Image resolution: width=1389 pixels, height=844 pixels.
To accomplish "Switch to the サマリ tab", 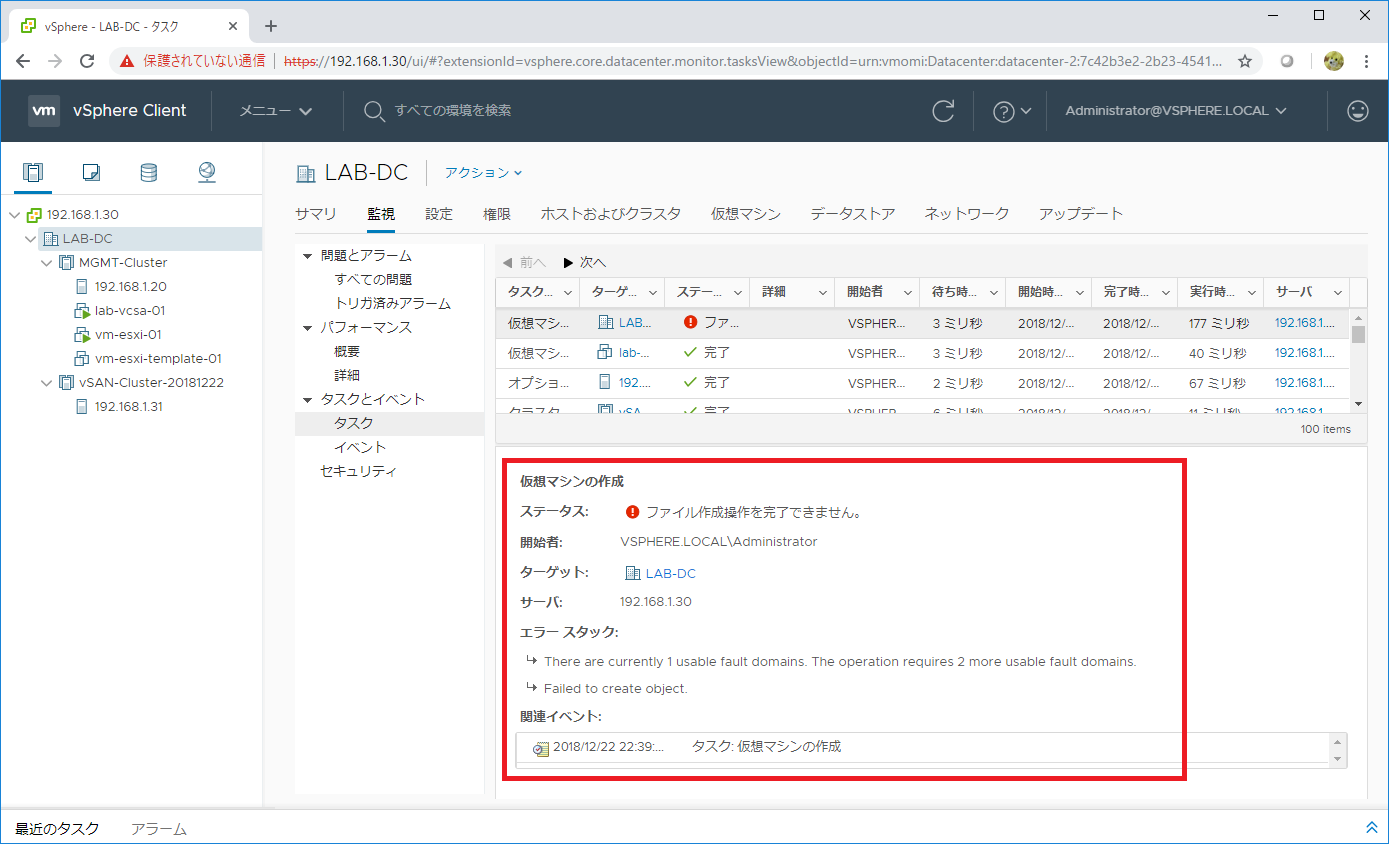I will point(316,214).
